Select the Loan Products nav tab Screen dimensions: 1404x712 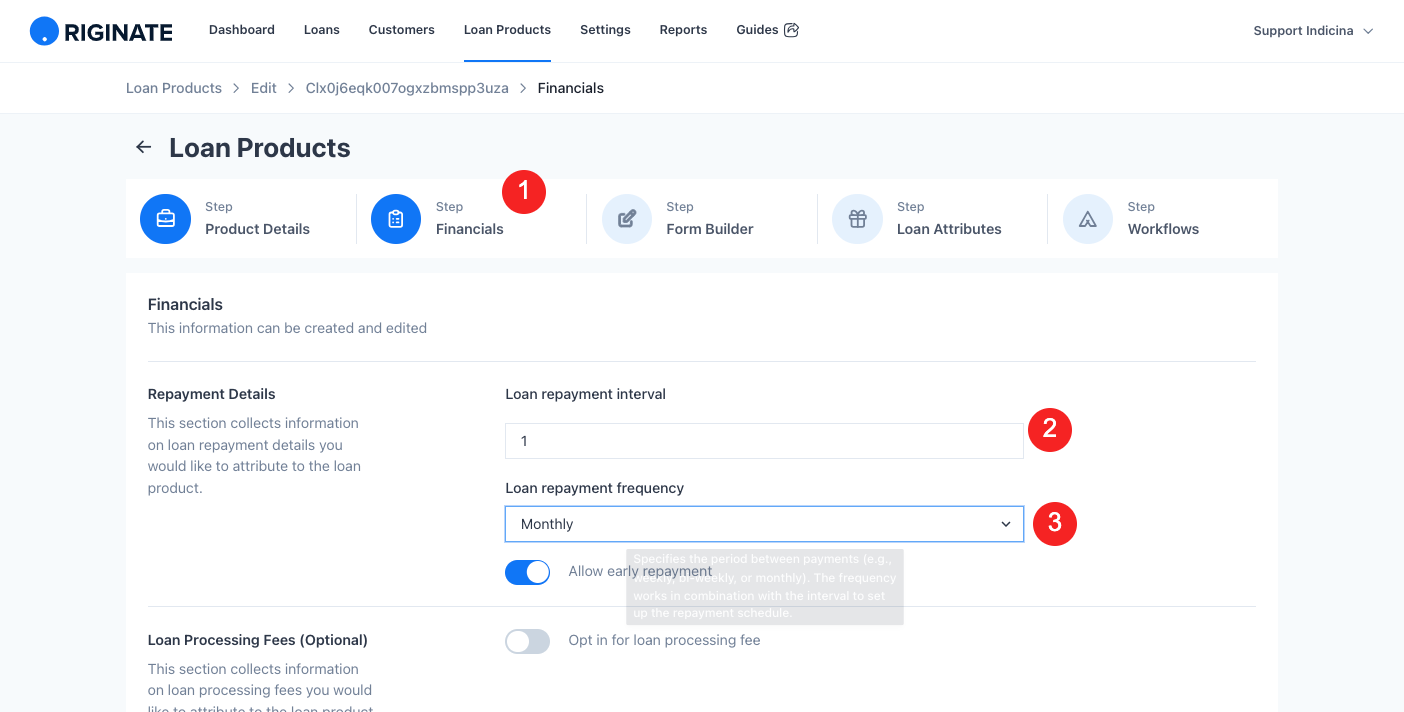tap(507, 30)
